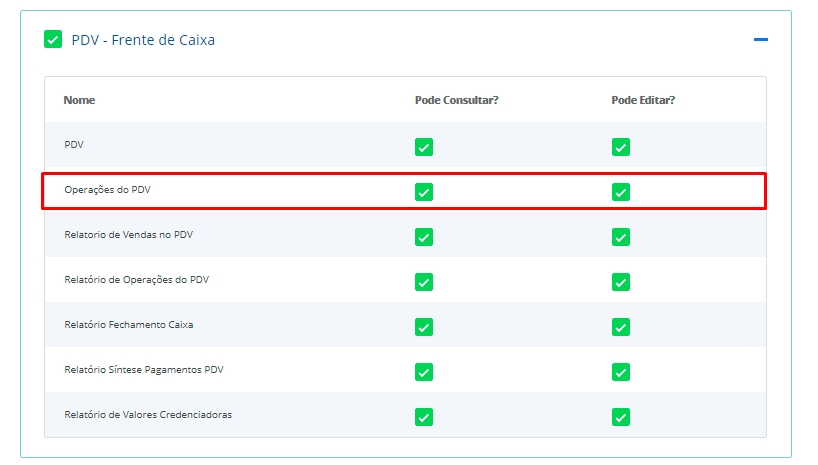The width and height of the screenshot is (818, 465).
Task: Uncheck Pode Consultar for PDV row
Action: 424,147
